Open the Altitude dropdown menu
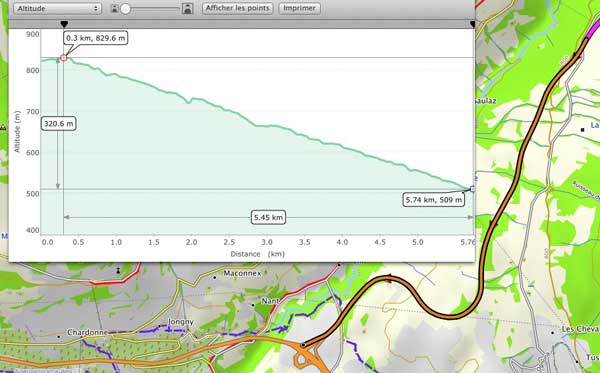Screen dimensions: 600x373 [x=57, y=8]
